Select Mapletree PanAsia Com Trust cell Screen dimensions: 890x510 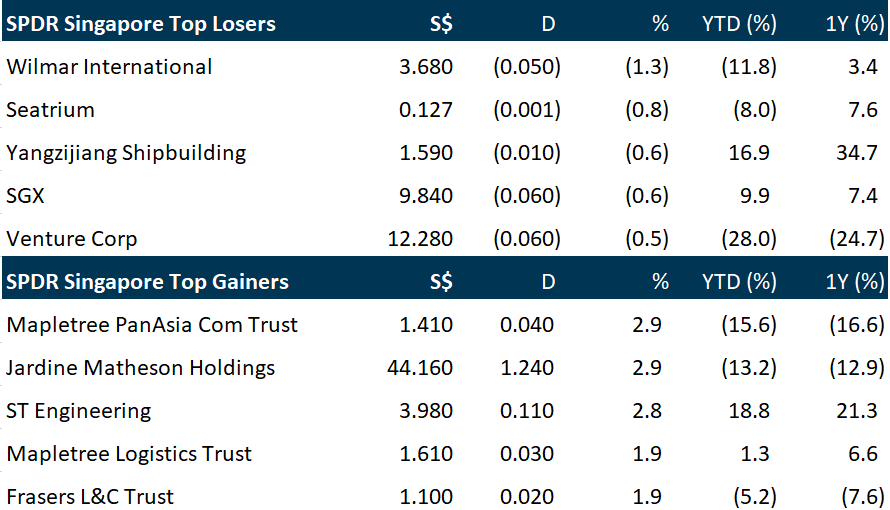(x=152, y=325)
